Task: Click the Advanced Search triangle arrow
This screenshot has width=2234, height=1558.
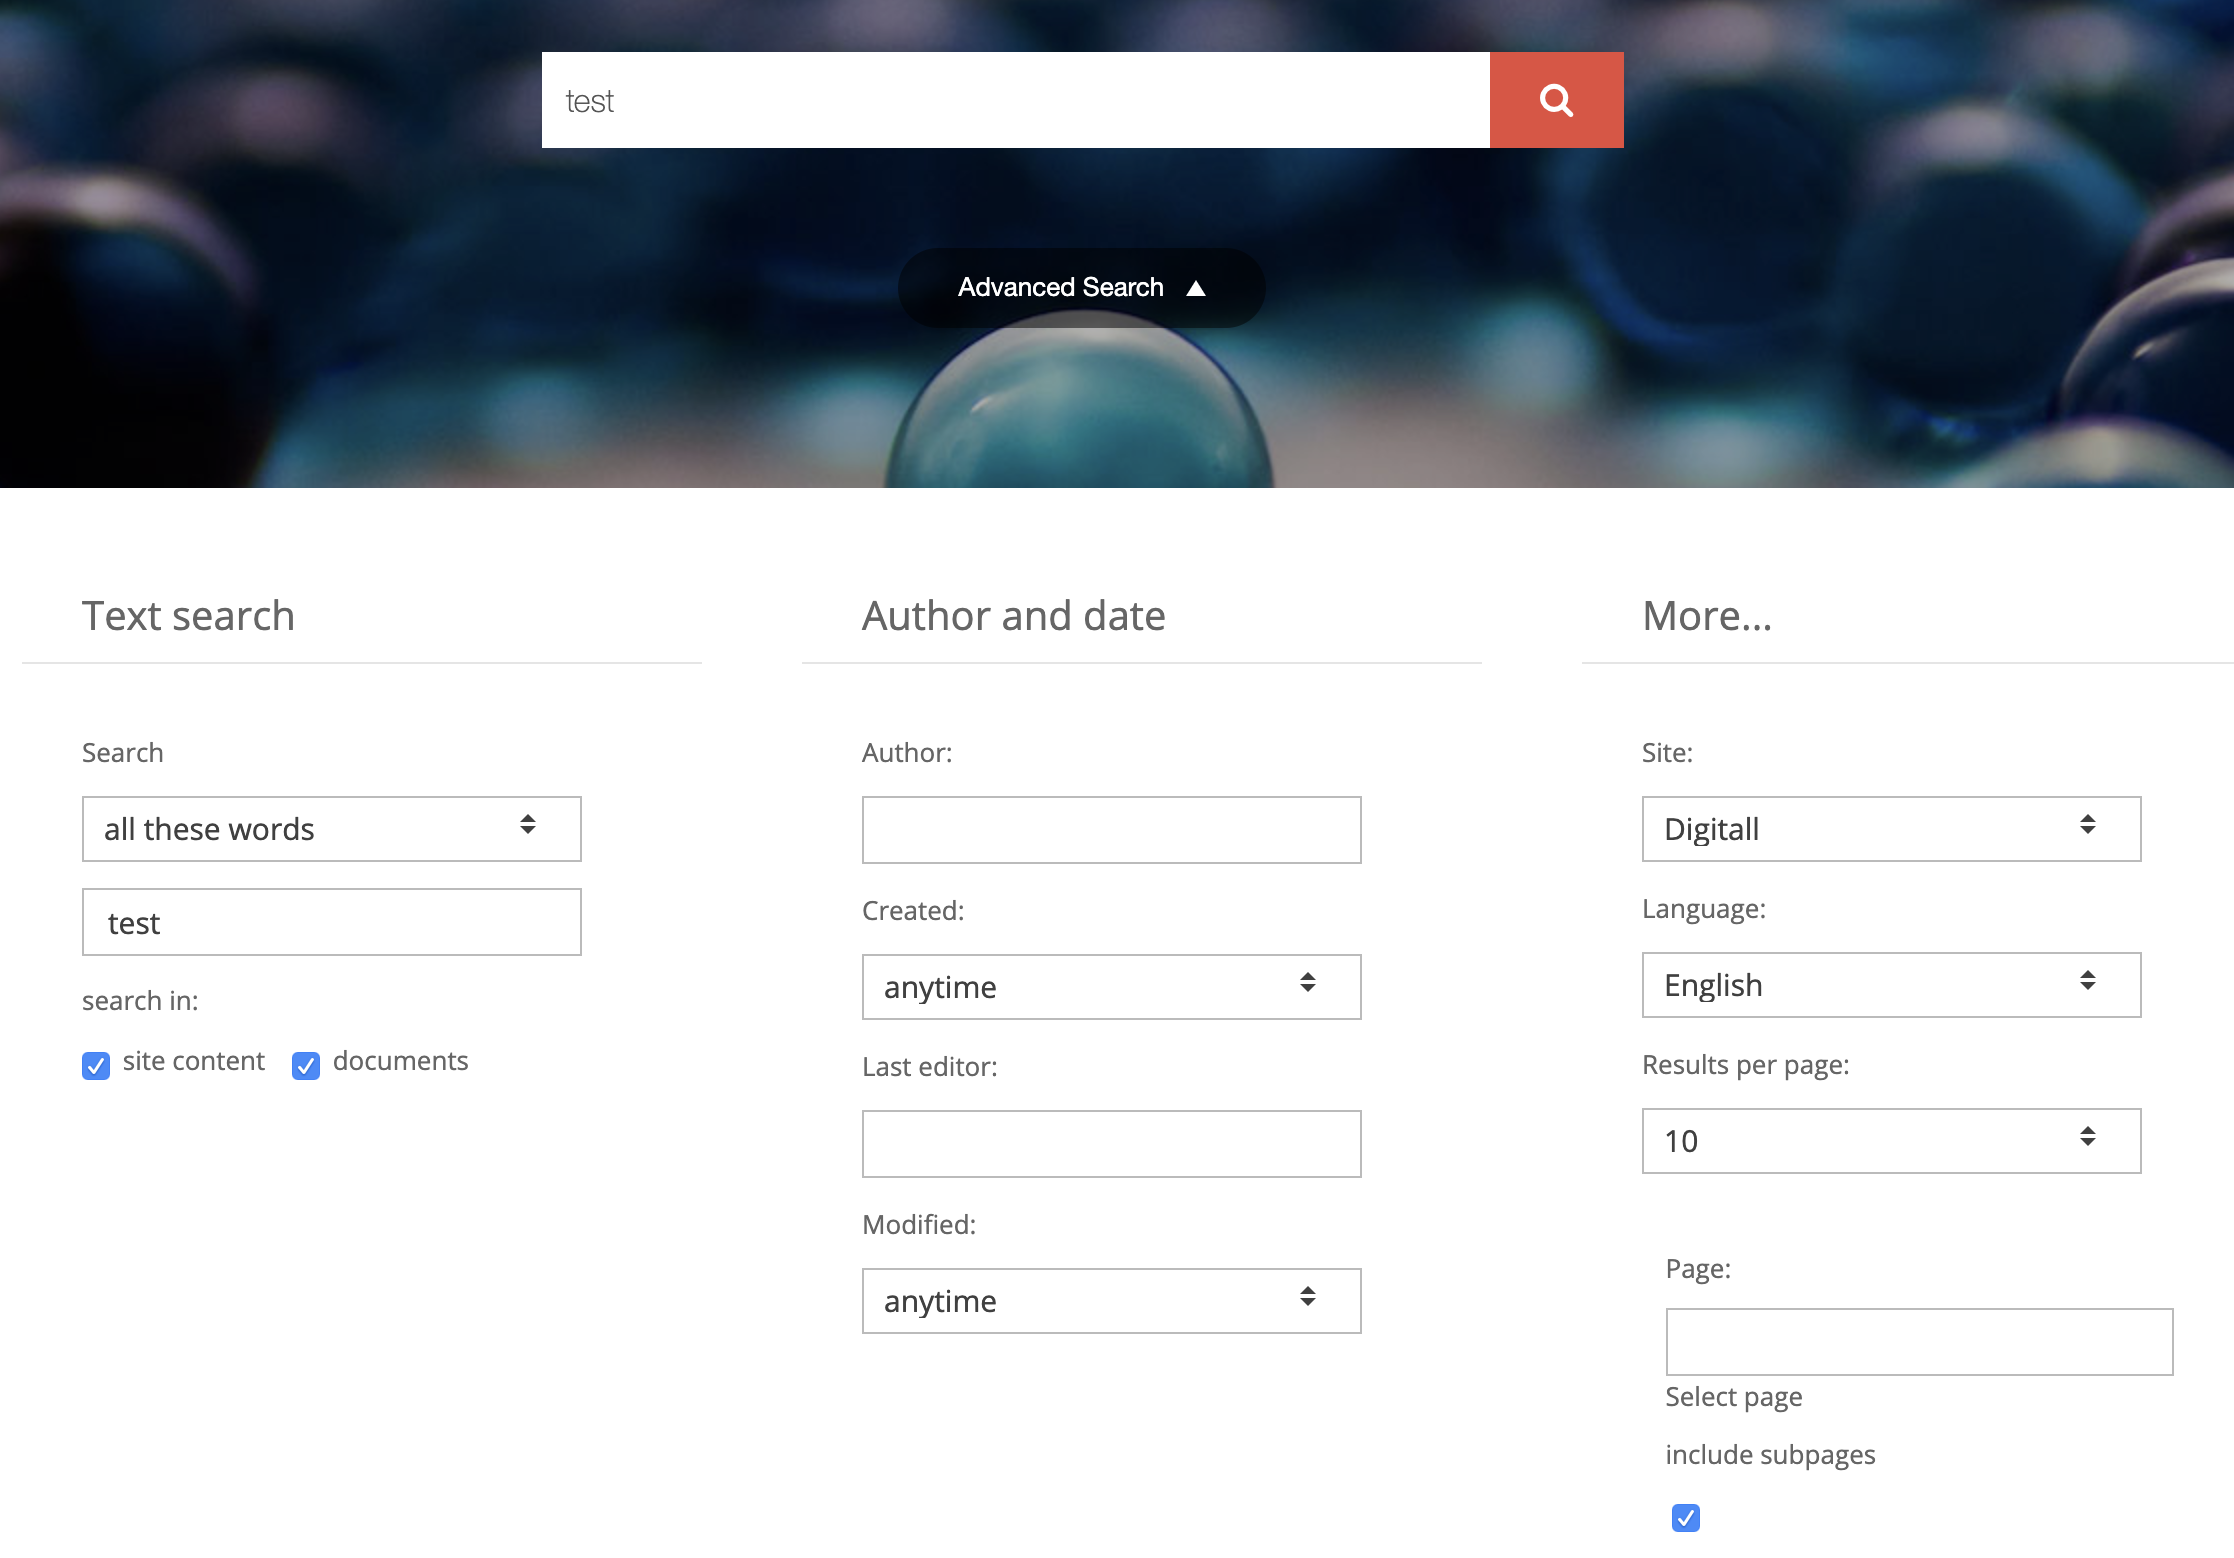Action: (x=1196, y=289)
